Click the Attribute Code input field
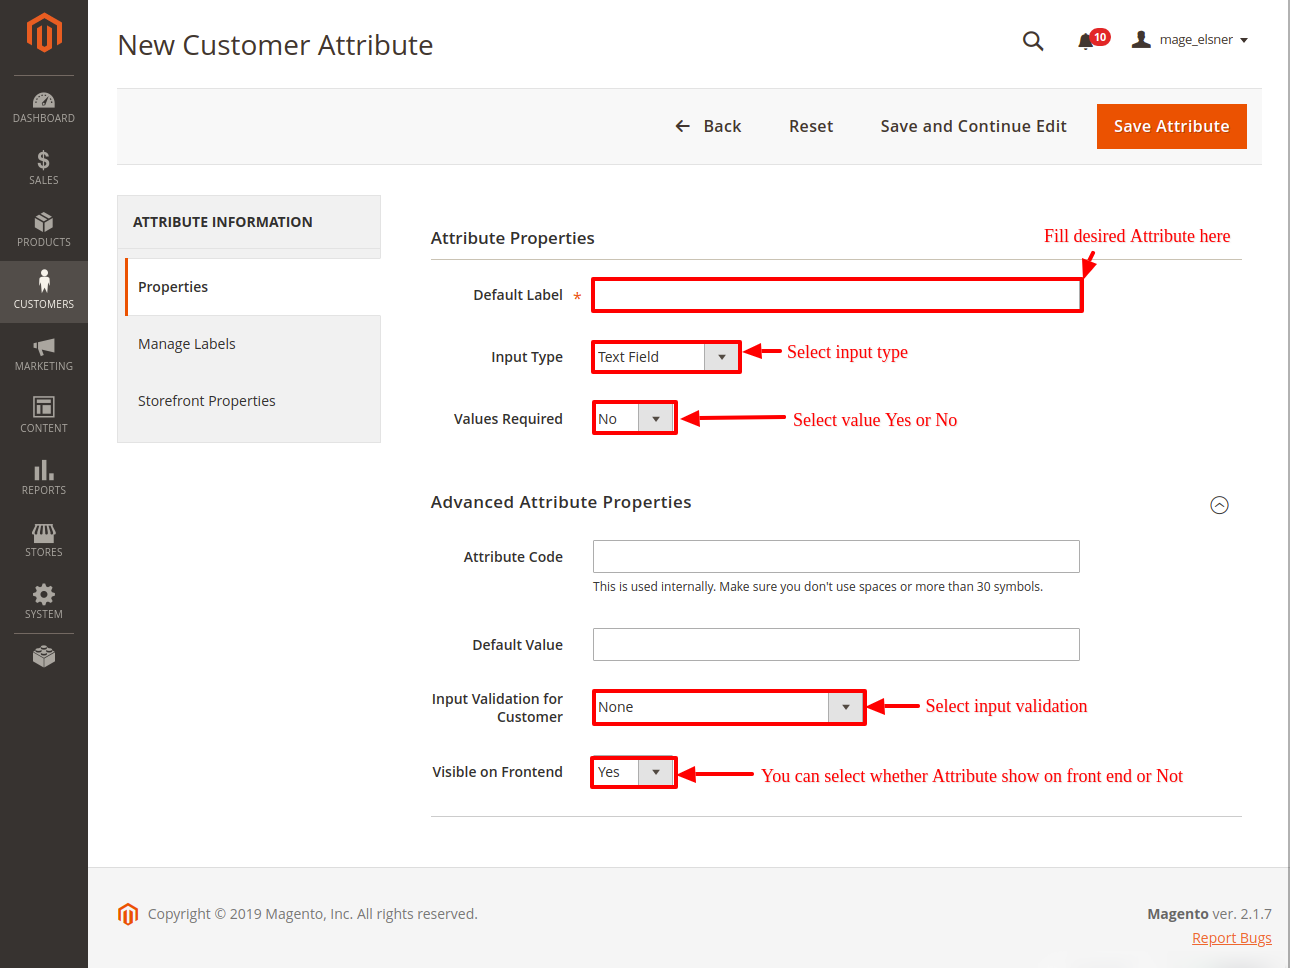This screenshot has width=1290, height=968. click(x=836, y=557)
